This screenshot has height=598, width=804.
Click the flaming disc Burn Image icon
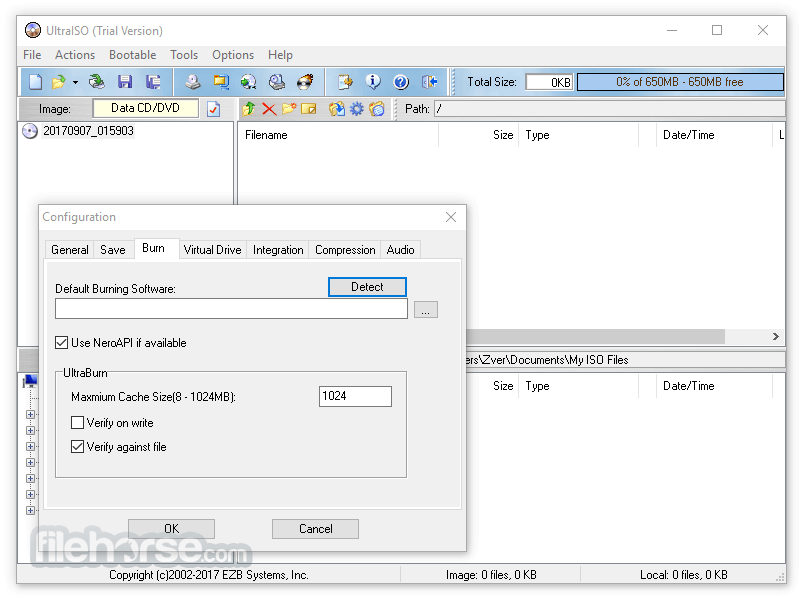tap(306, 82)
